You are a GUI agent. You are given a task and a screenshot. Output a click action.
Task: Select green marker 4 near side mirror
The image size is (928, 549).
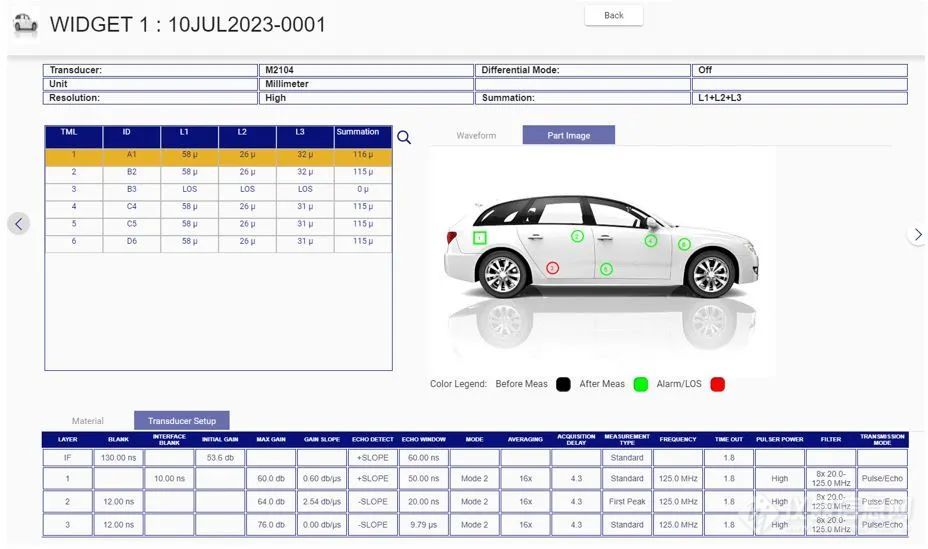tap(651, 241)
